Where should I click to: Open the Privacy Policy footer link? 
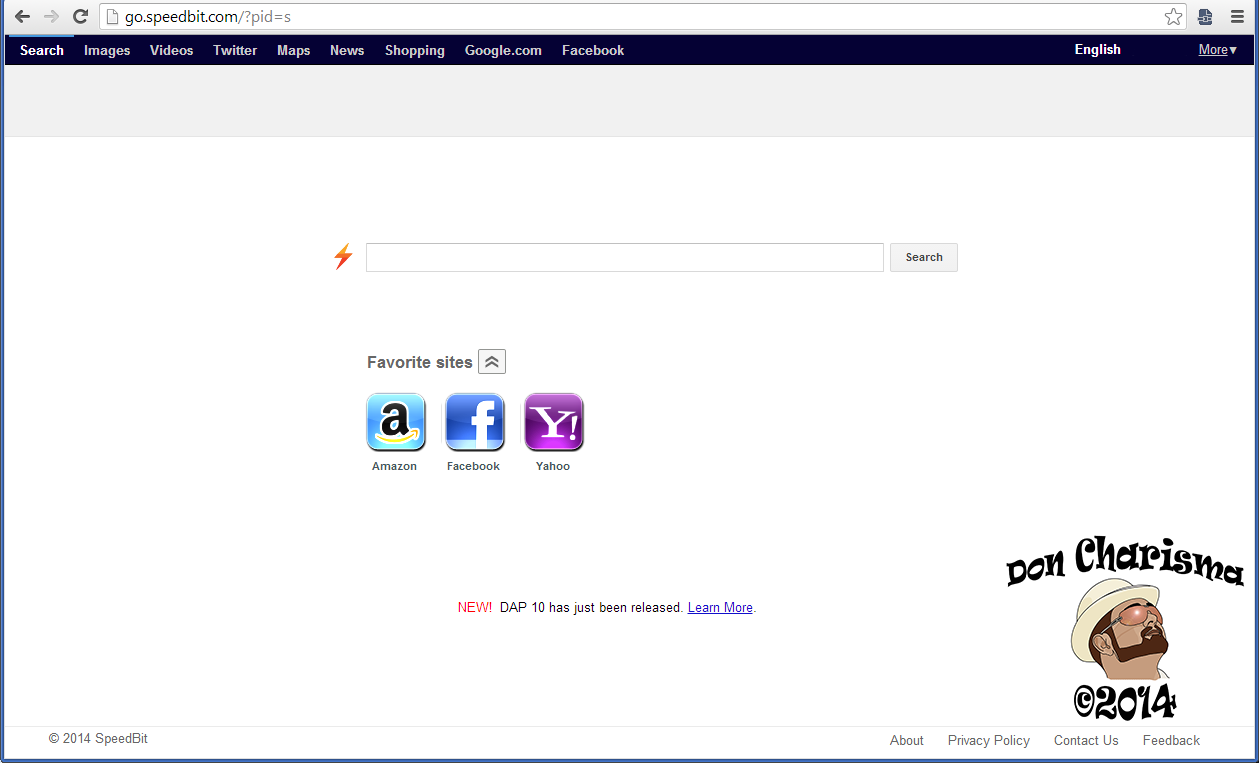point(988,740)
